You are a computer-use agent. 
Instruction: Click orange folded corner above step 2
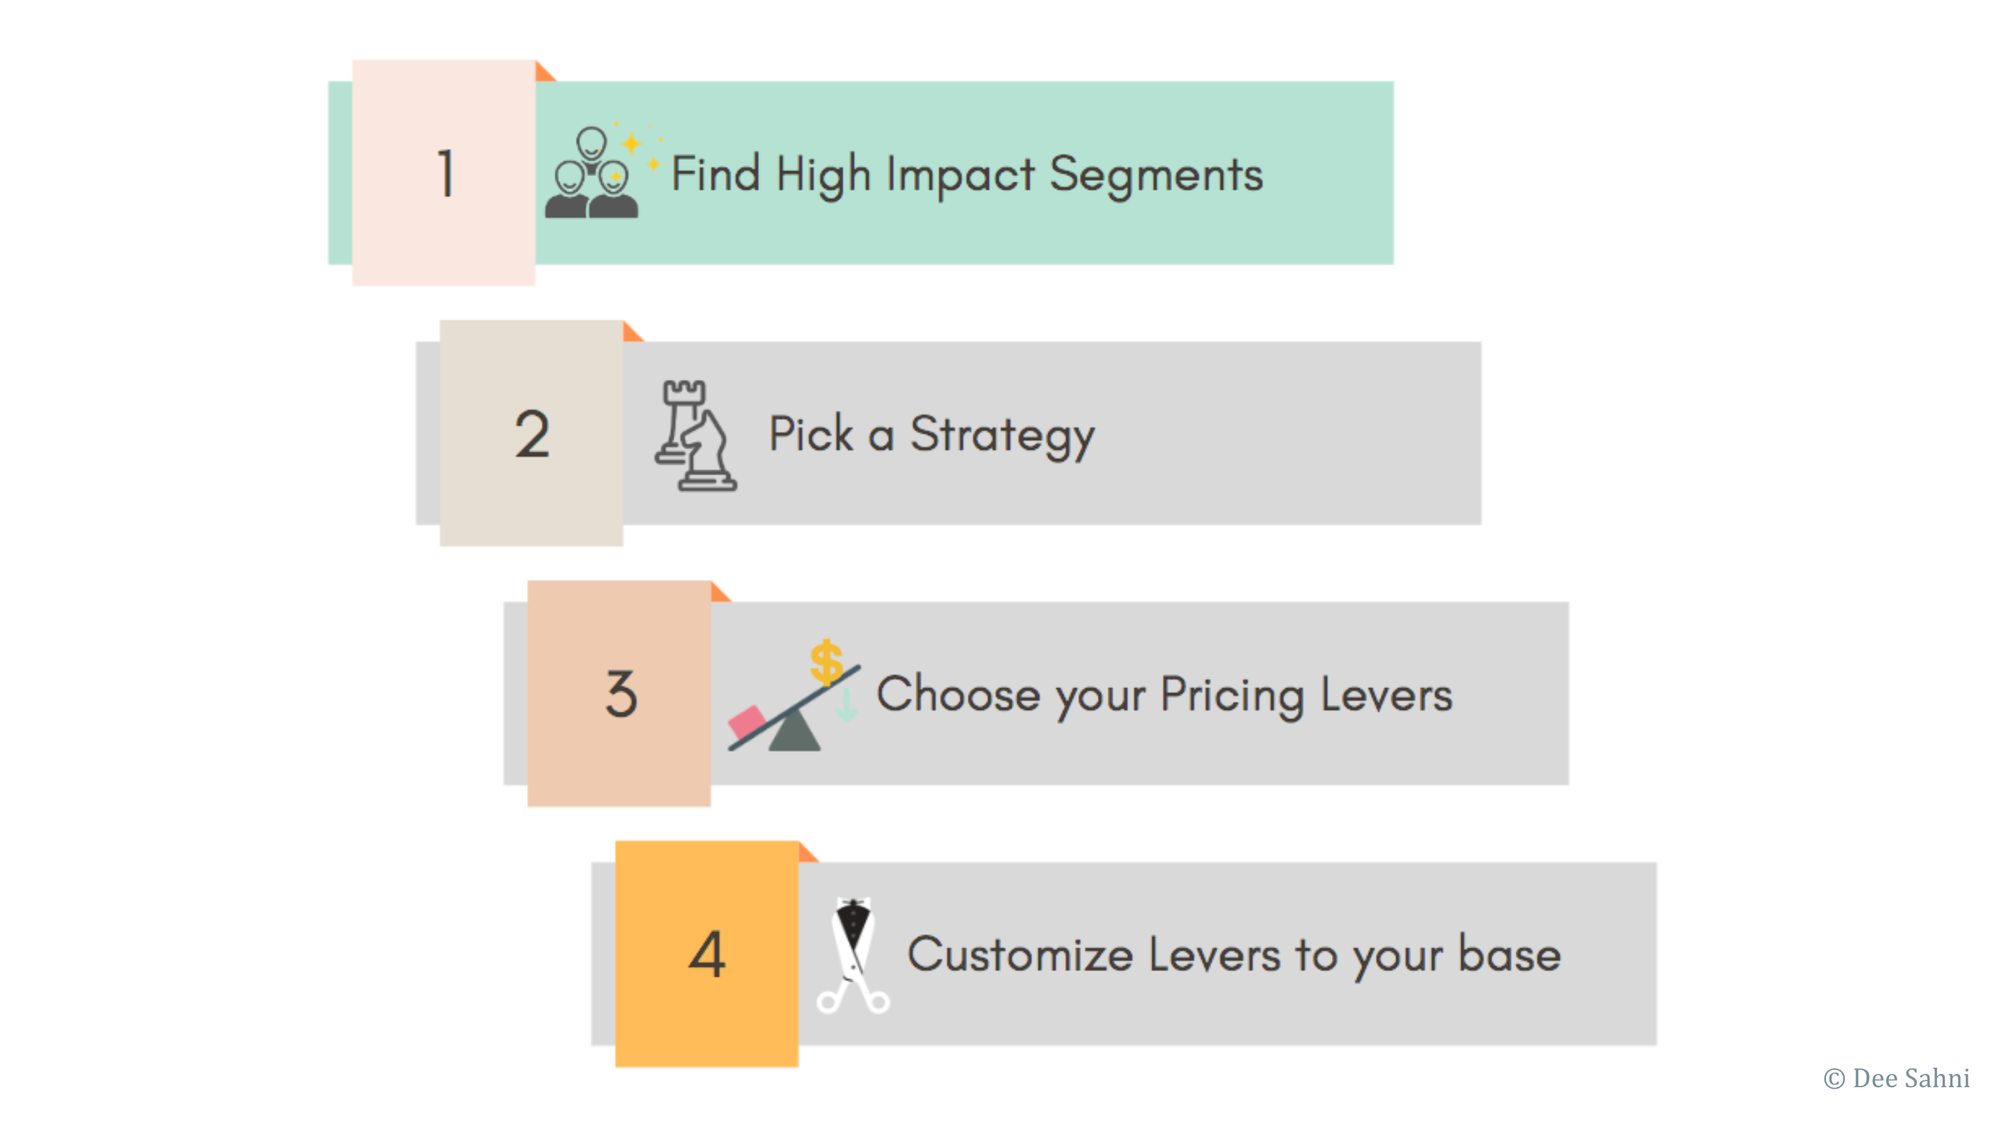631,332
